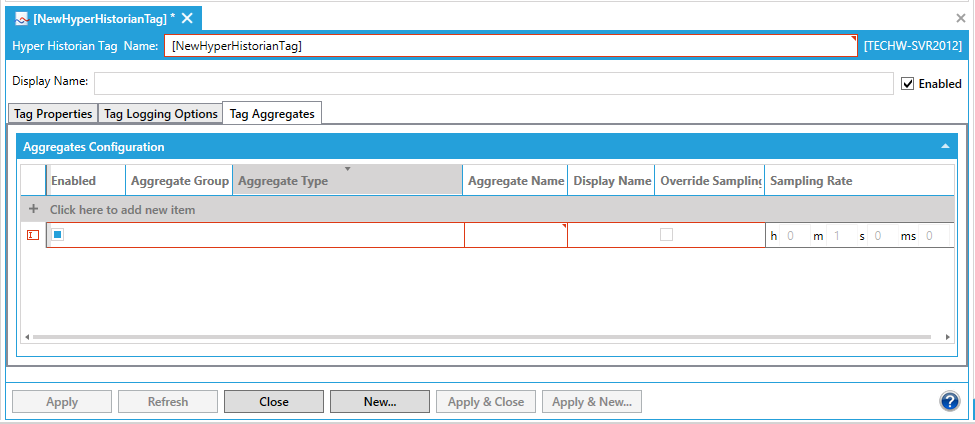Switch to the Tag Properties tab
This screenshot has height=424, width=975.
point(53,114)
